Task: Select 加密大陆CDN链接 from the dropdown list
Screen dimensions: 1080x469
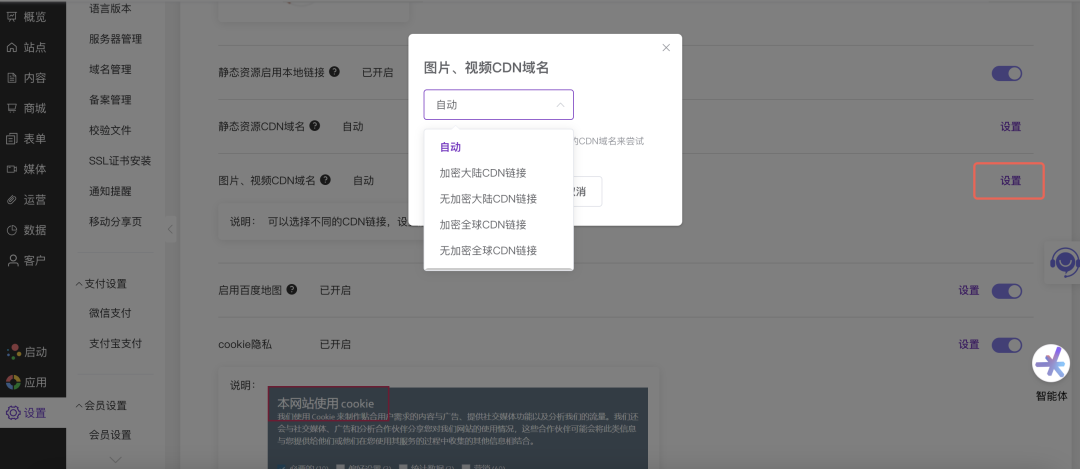Action: click(482, 173)
